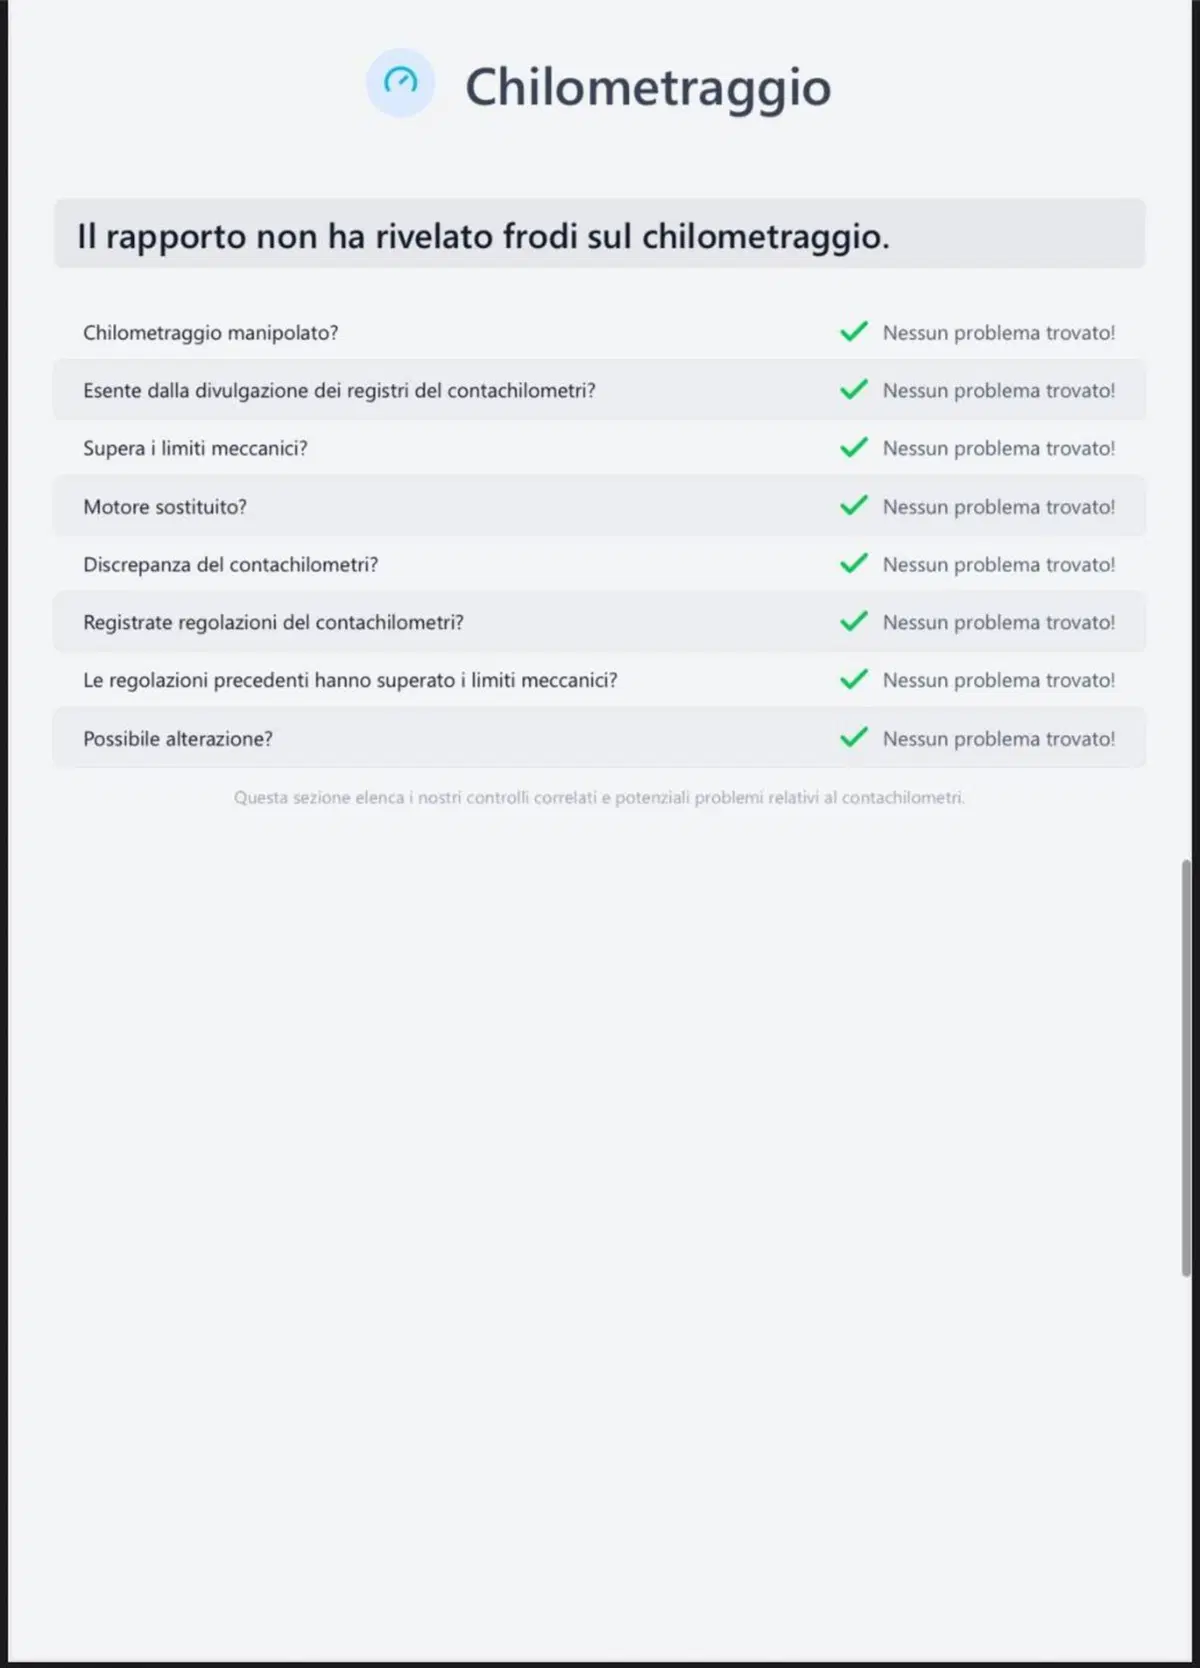The width and height of the screenshot is (1200, 1668).
Task: Click the Possibile alterazione? row label
Action: click(x=178, y=739)
